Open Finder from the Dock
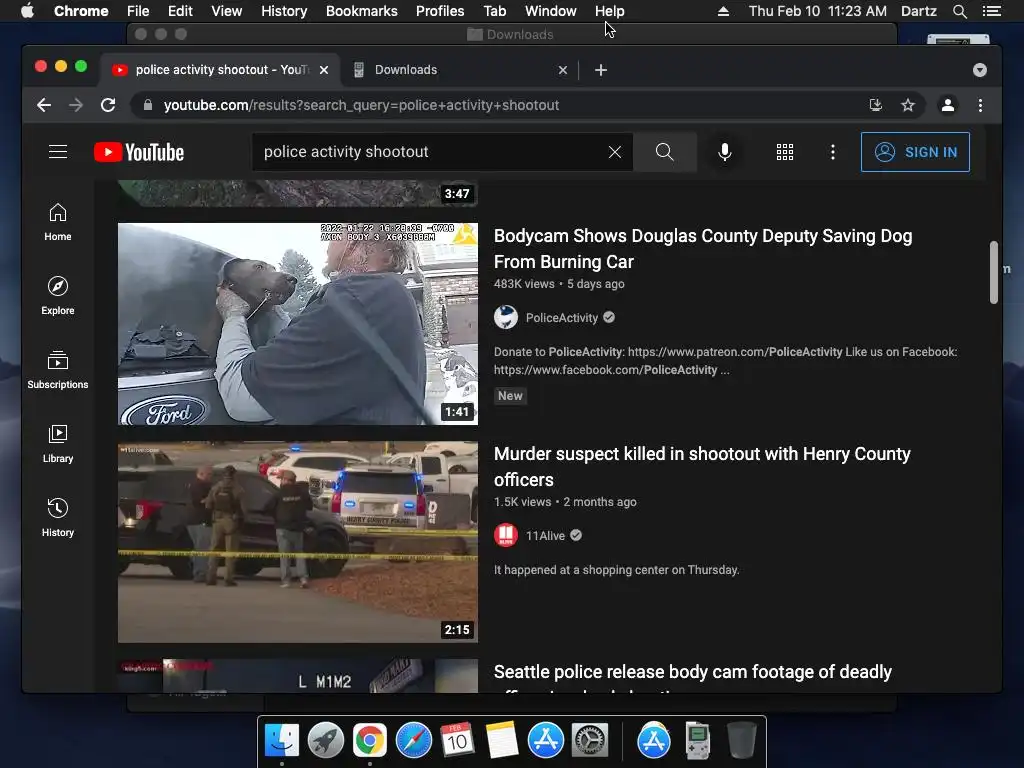This screenshot has height=768, width=1024. [x=282, y=741]
